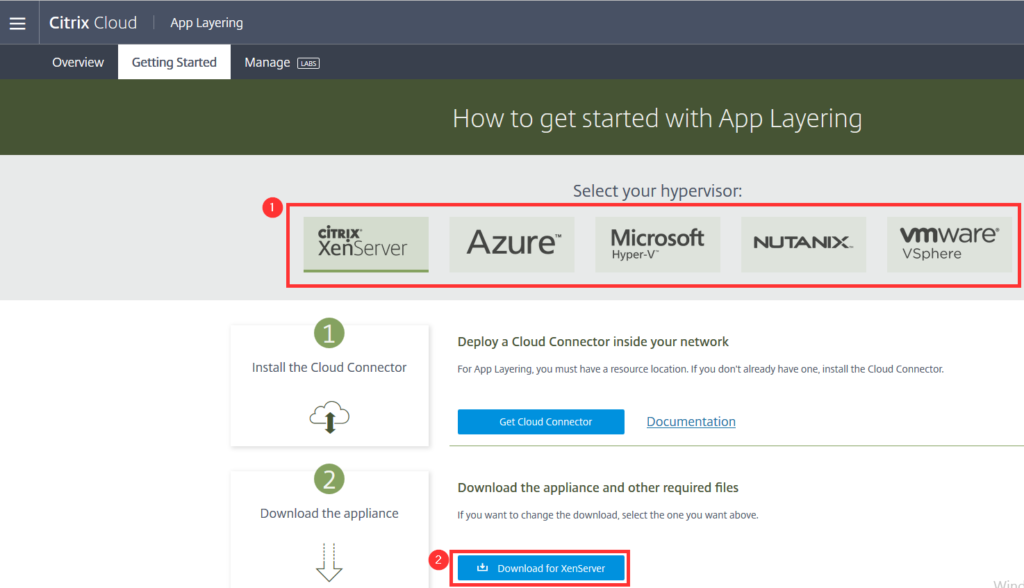1024x588 pixels.
Task: Click the cloud upload connector icon
Action: (329, 417)
